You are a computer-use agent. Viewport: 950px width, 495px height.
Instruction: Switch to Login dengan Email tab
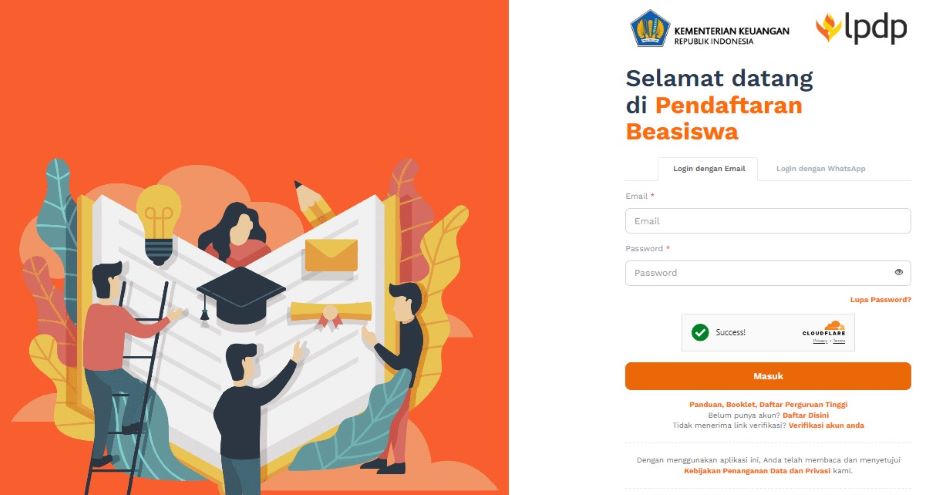click(x=709, y=168)
